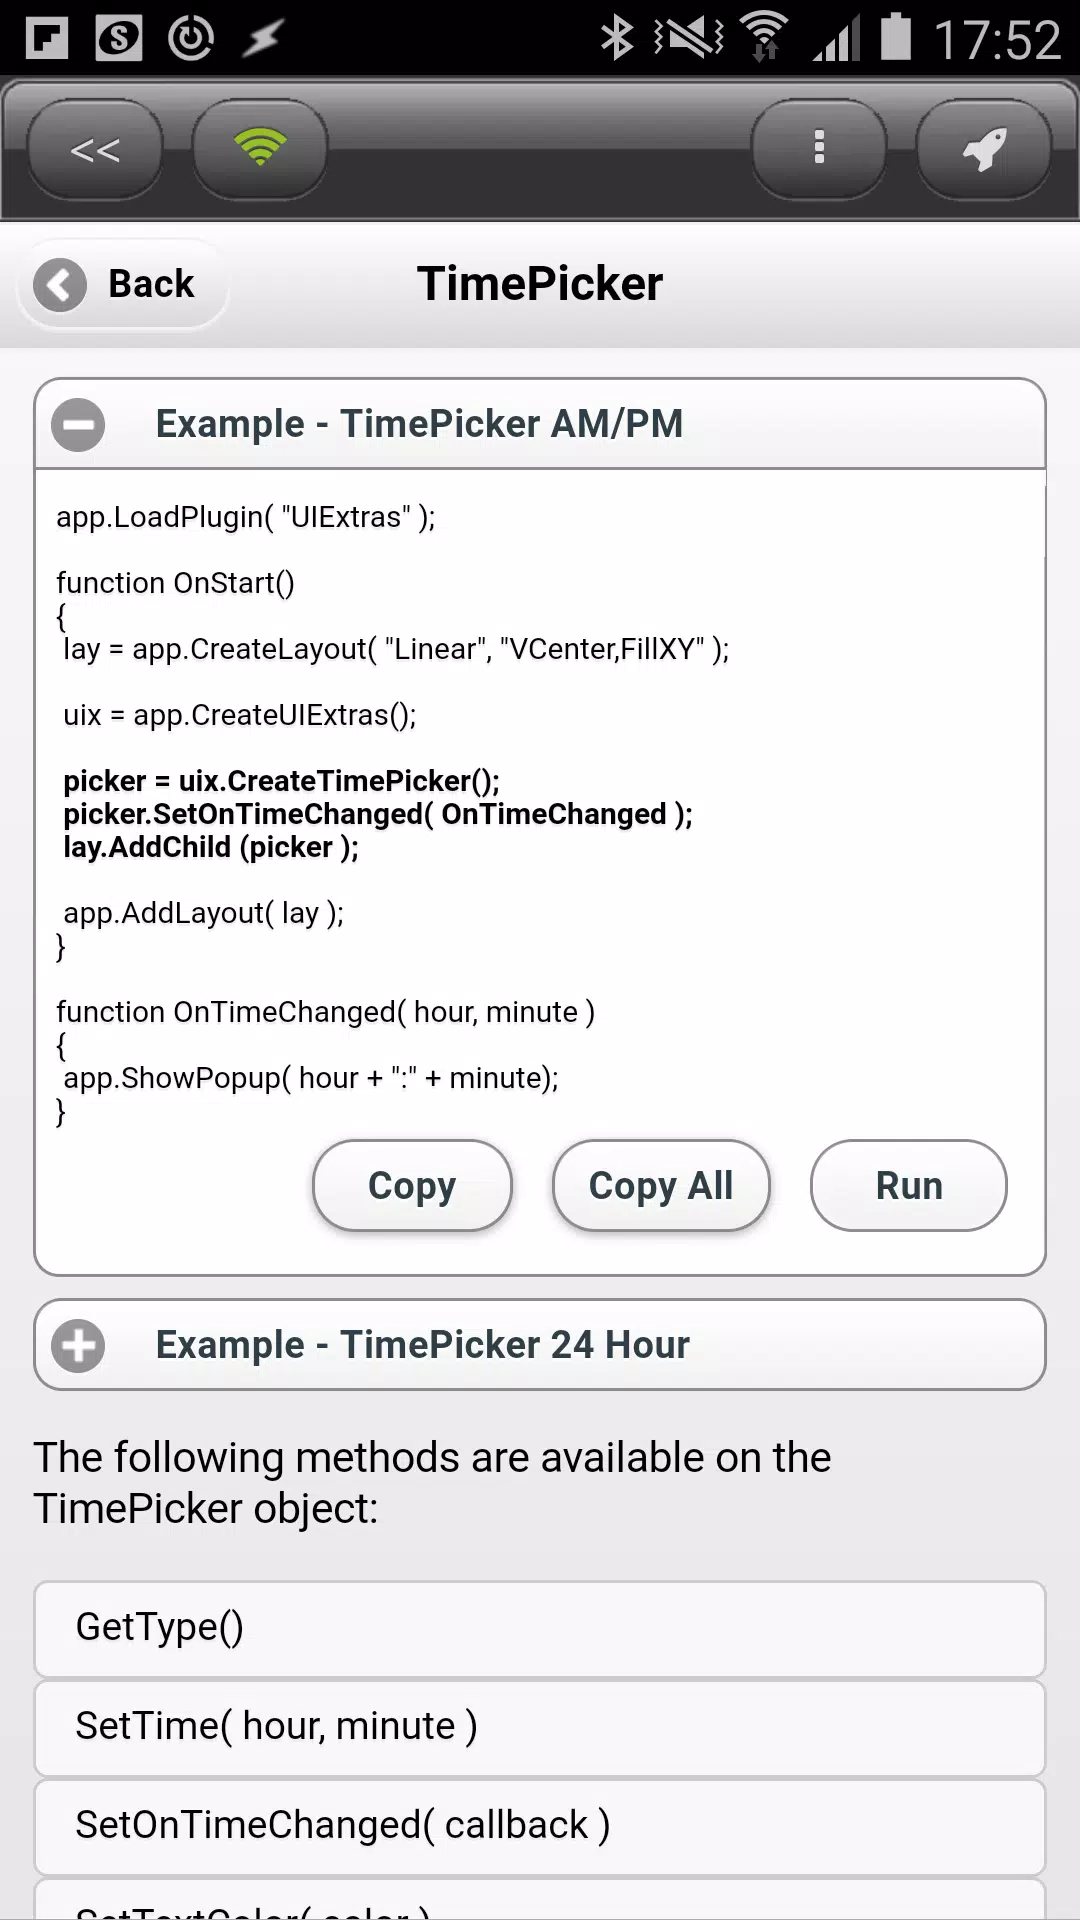The image size is (1080, 1920).
Task: Tap the battery indicator in status bar
Action: (896, 37)
